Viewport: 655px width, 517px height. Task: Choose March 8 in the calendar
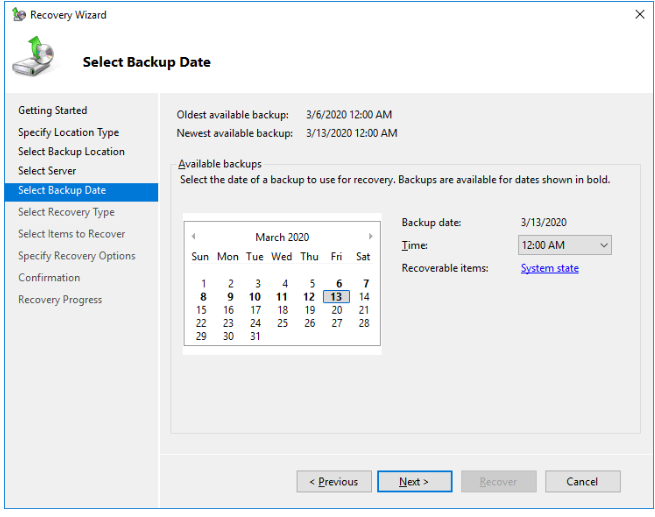tap(203, 297)
